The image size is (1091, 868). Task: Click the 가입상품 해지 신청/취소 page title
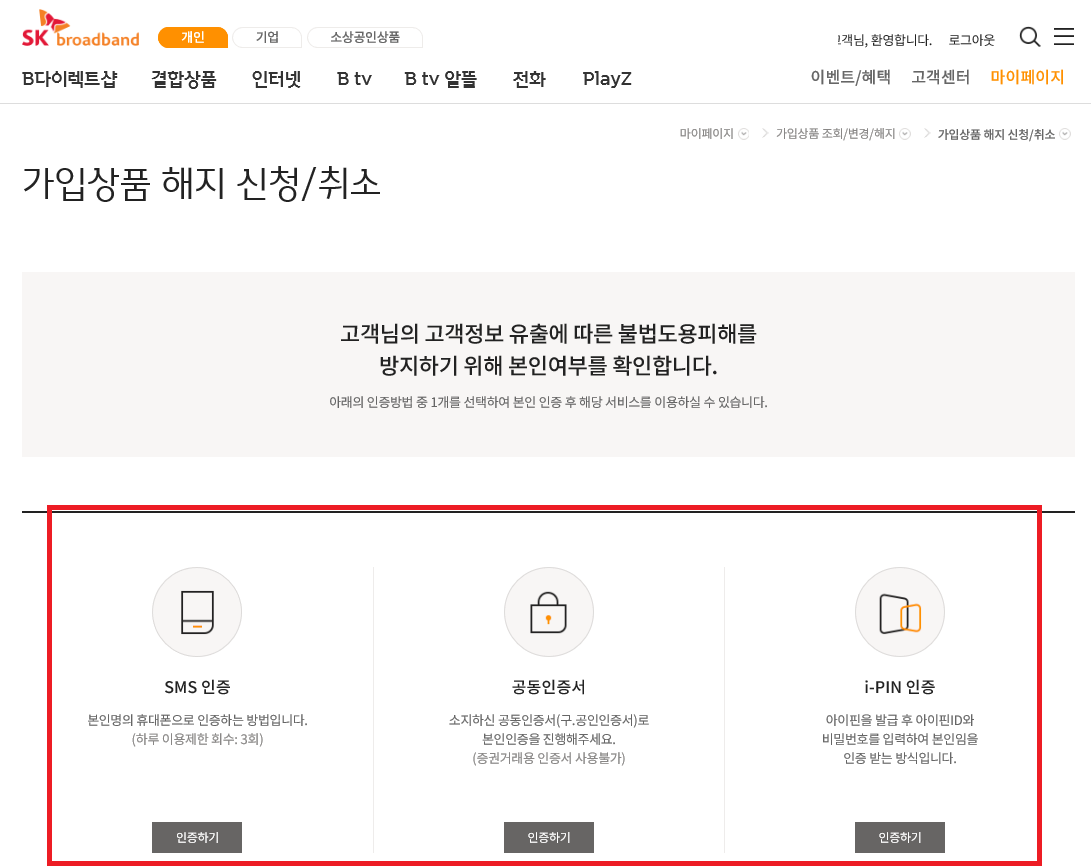[x=201, y=184]
